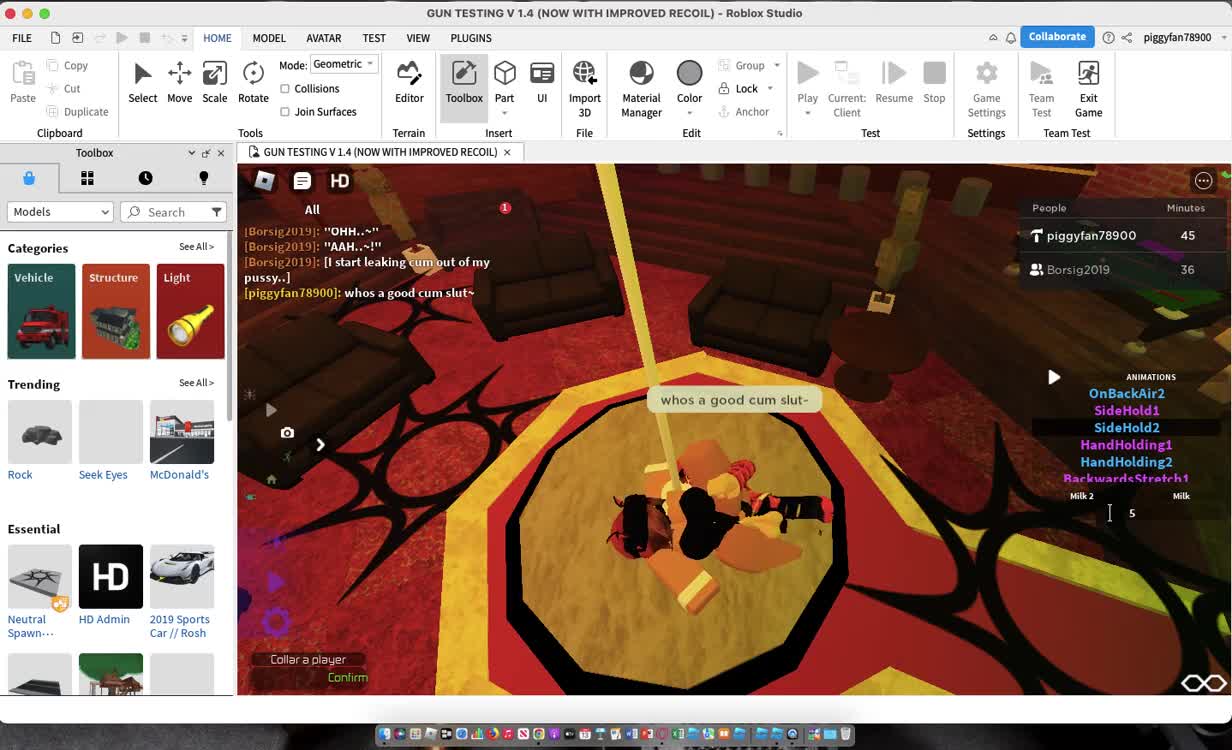1232x750 pixels.
Task: Select the Scale tool
Action: pos(214,82)
